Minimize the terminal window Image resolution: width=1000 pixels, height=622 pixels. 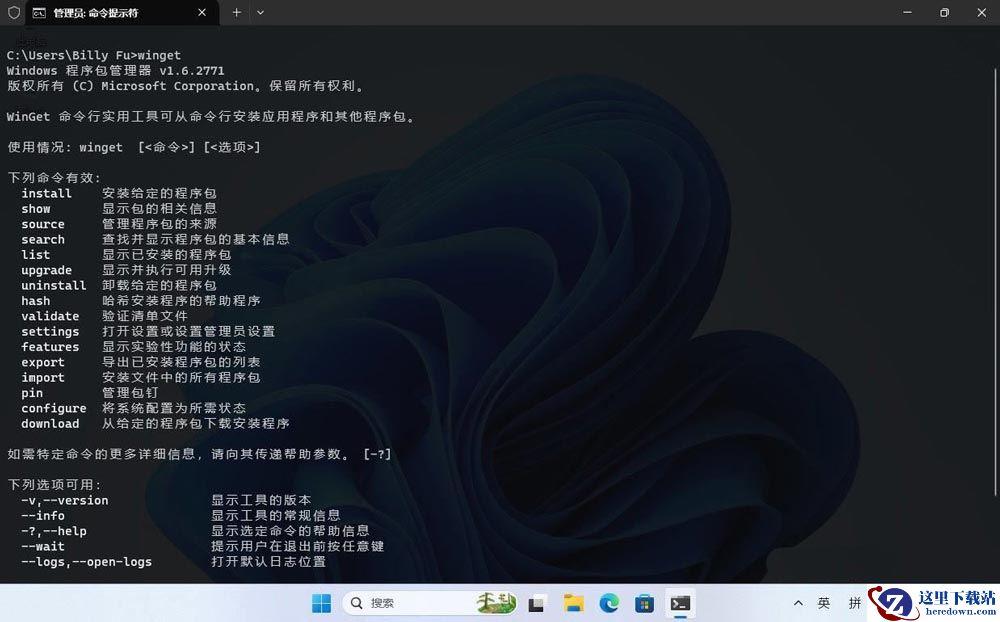click(x=908, y=13)
